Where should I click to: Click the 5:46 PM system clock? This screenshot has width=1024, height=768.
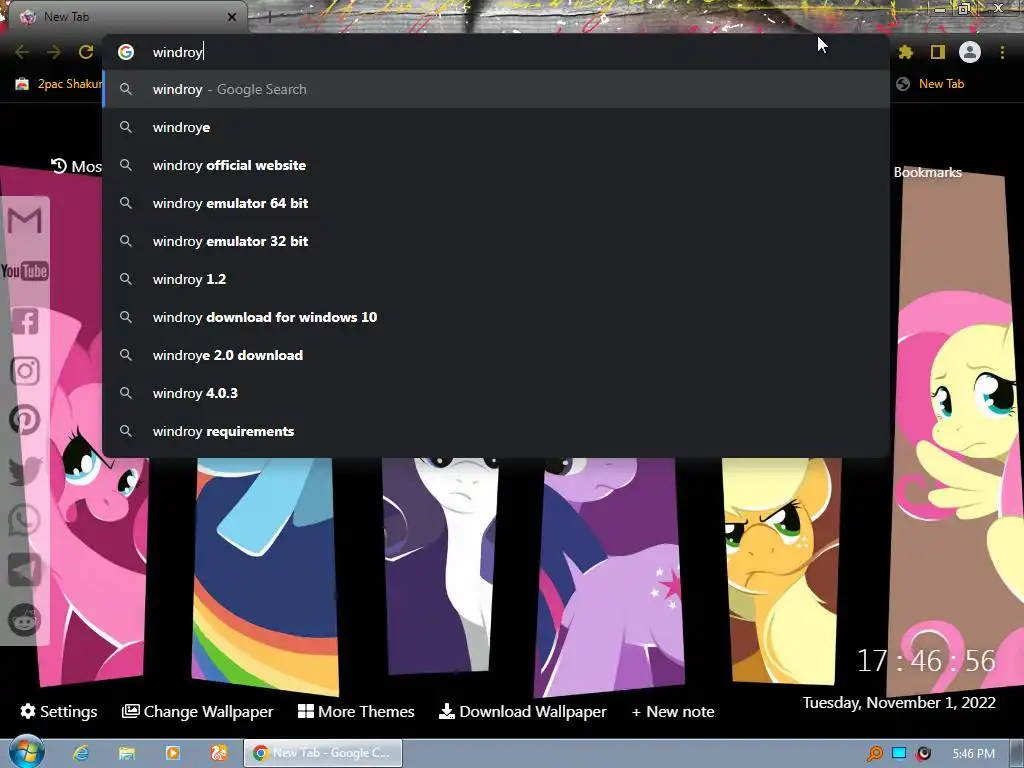(974, 754)
